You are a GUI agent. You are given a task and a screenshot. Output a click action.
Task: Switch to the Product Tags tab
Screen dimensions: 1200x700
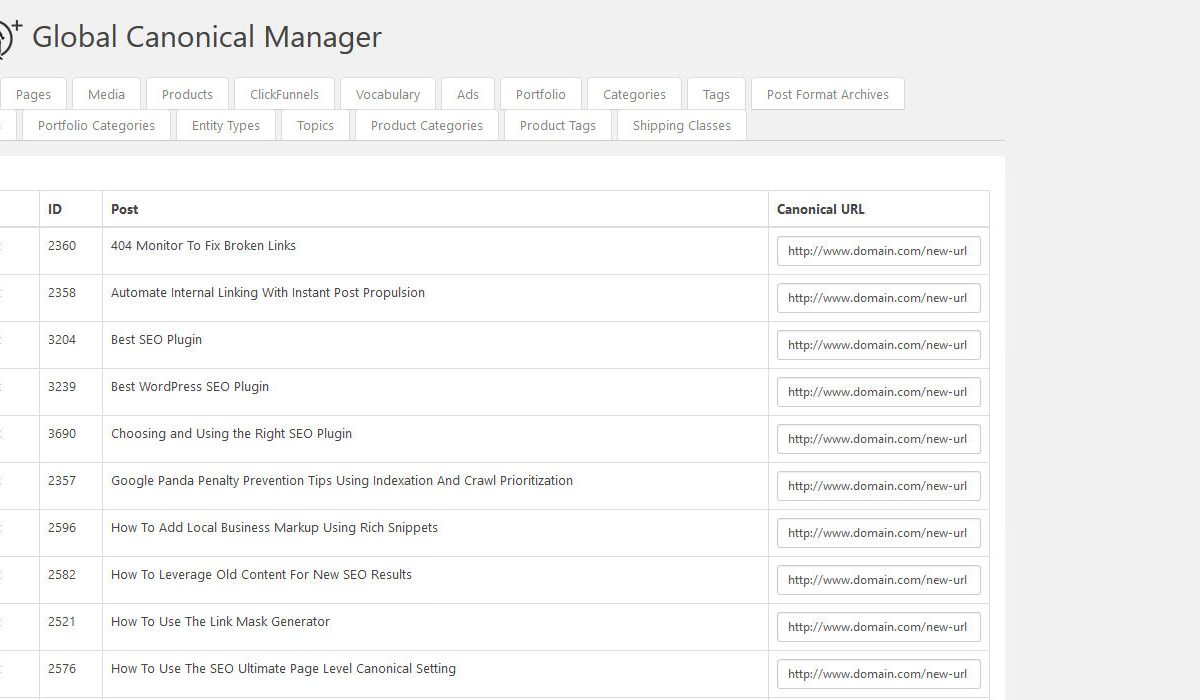[x=557, y=125]
